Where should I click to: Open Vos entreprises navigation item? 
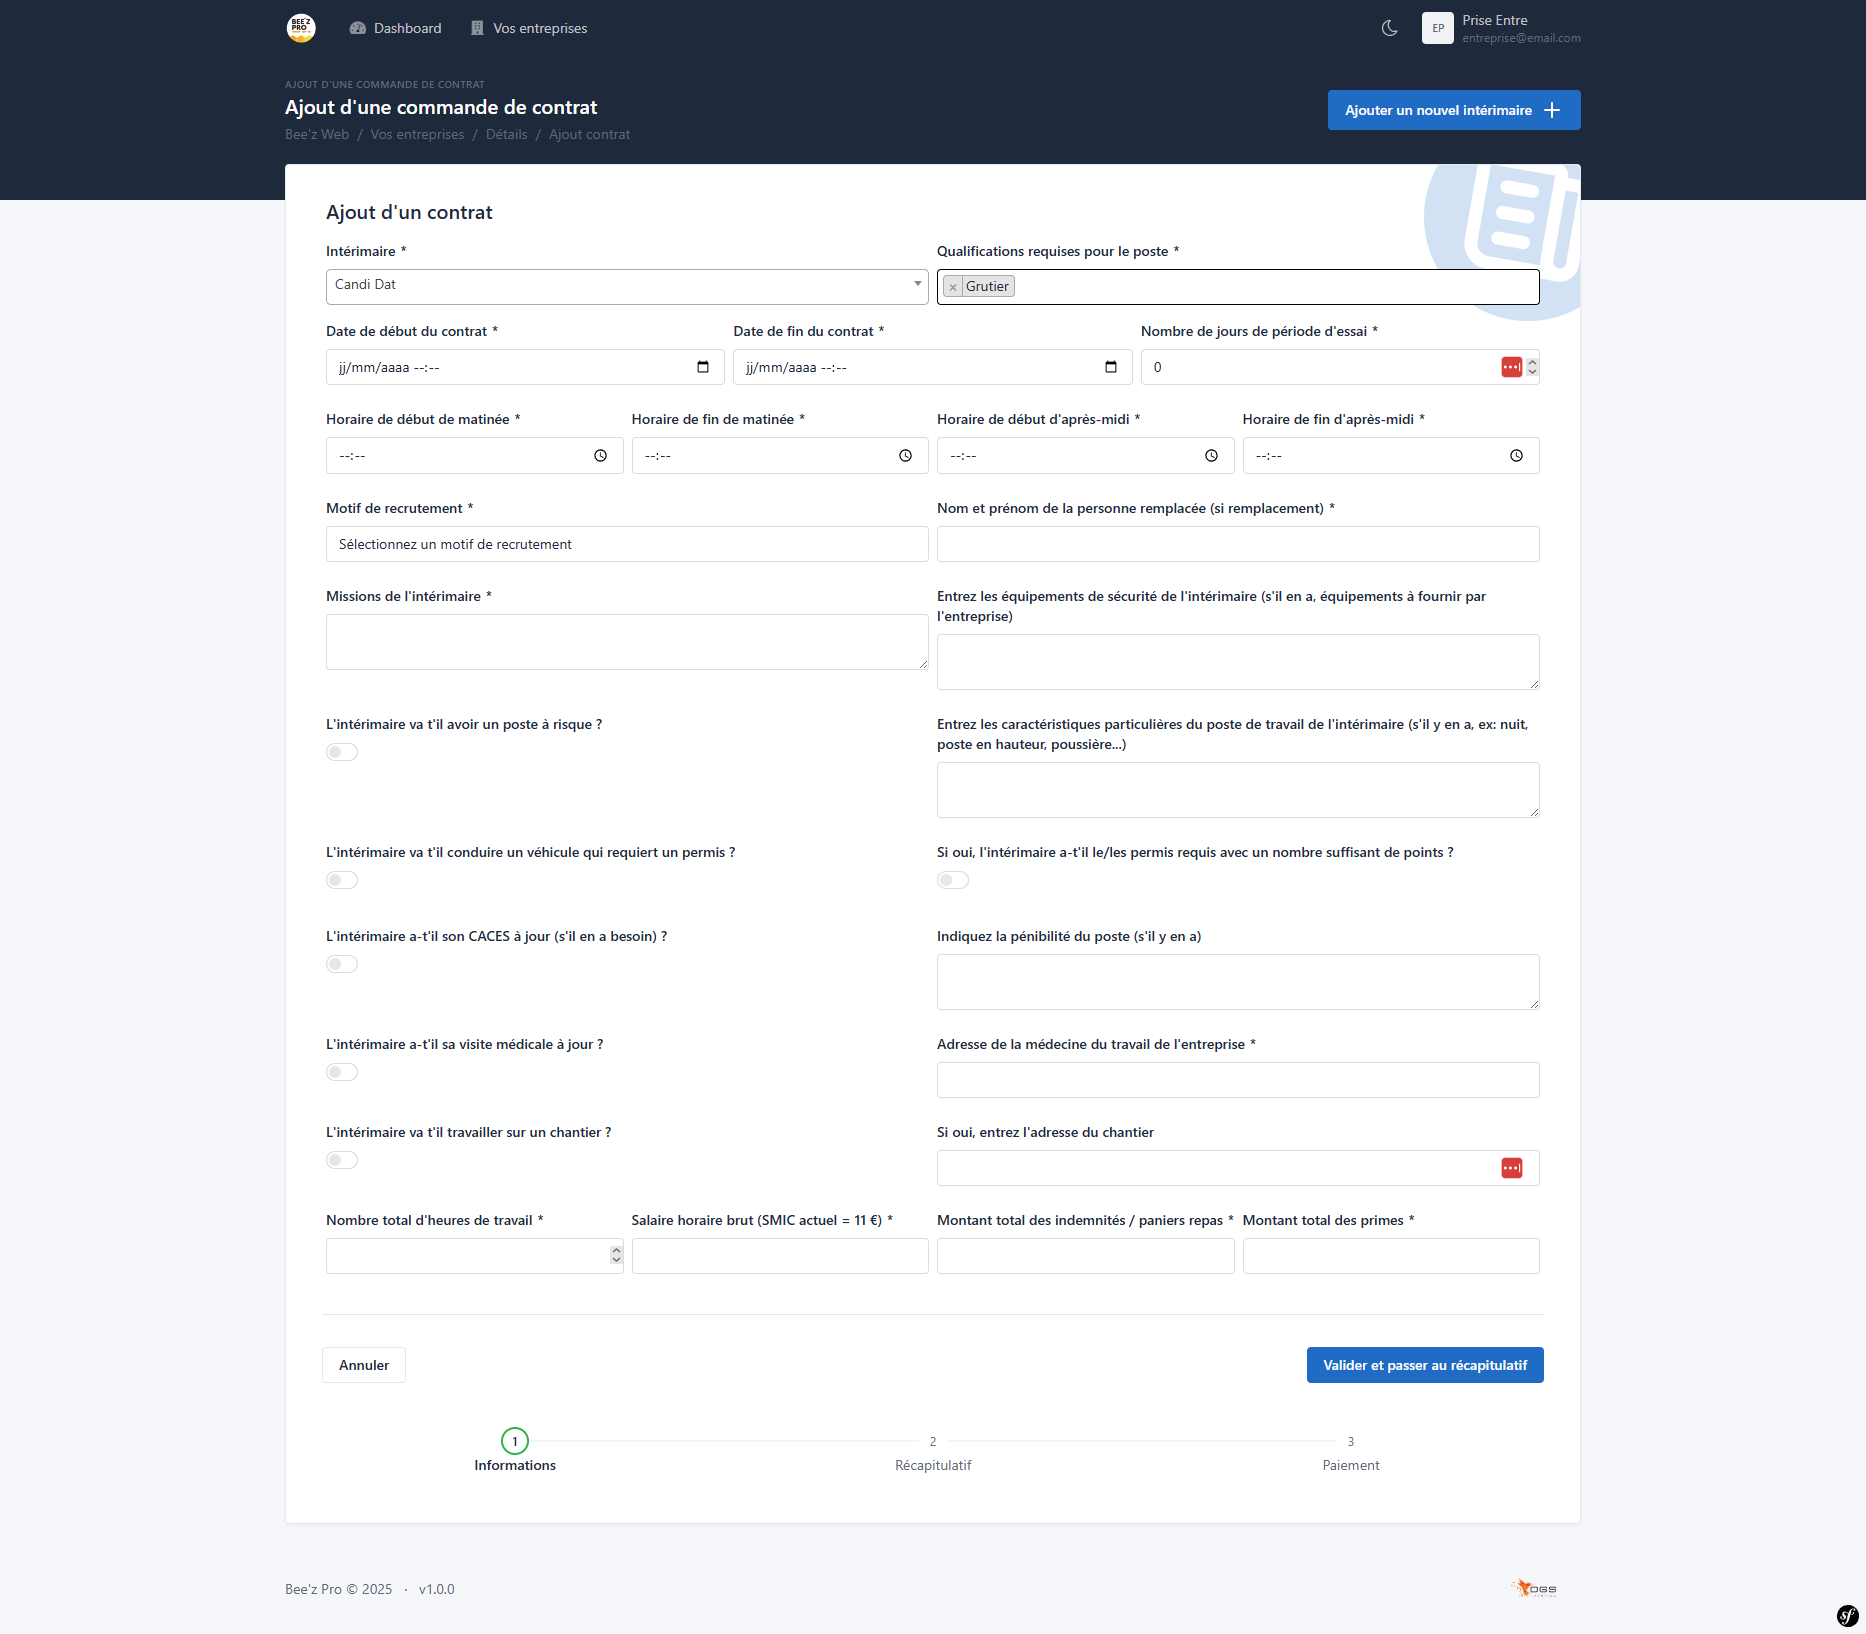pyautogui.click(x=529, y=28)
